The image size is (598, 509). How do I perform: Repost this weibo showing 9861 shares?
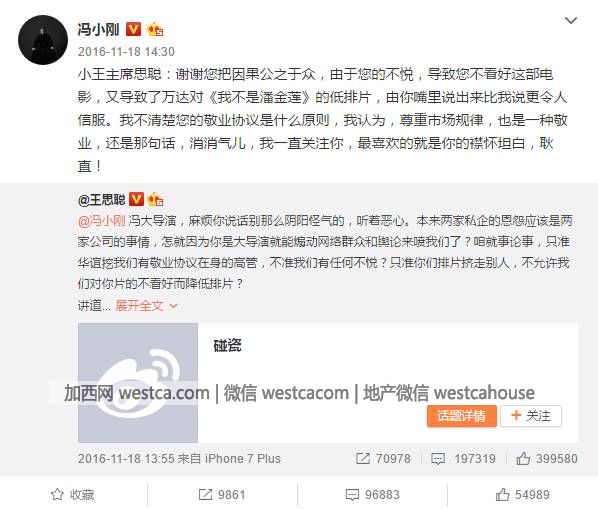[222, 495]
